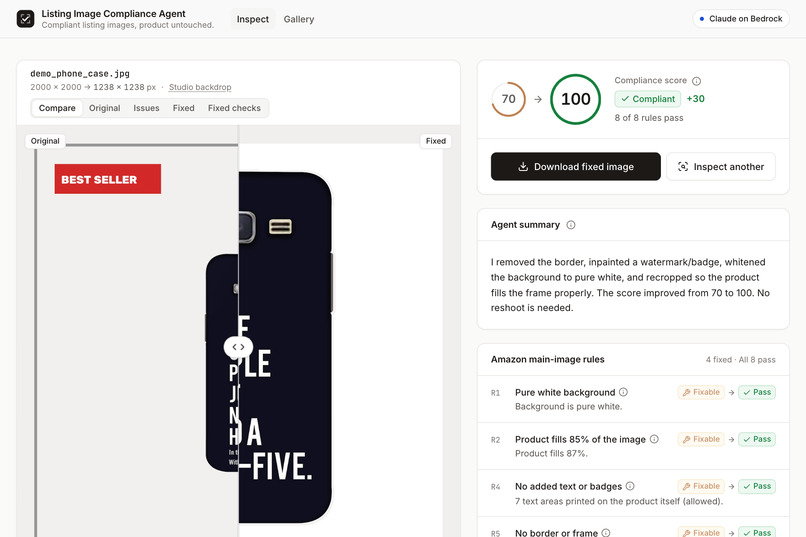806x537 pixels.
Task: Click the Agent summary info icon
Action: (571, 225)
